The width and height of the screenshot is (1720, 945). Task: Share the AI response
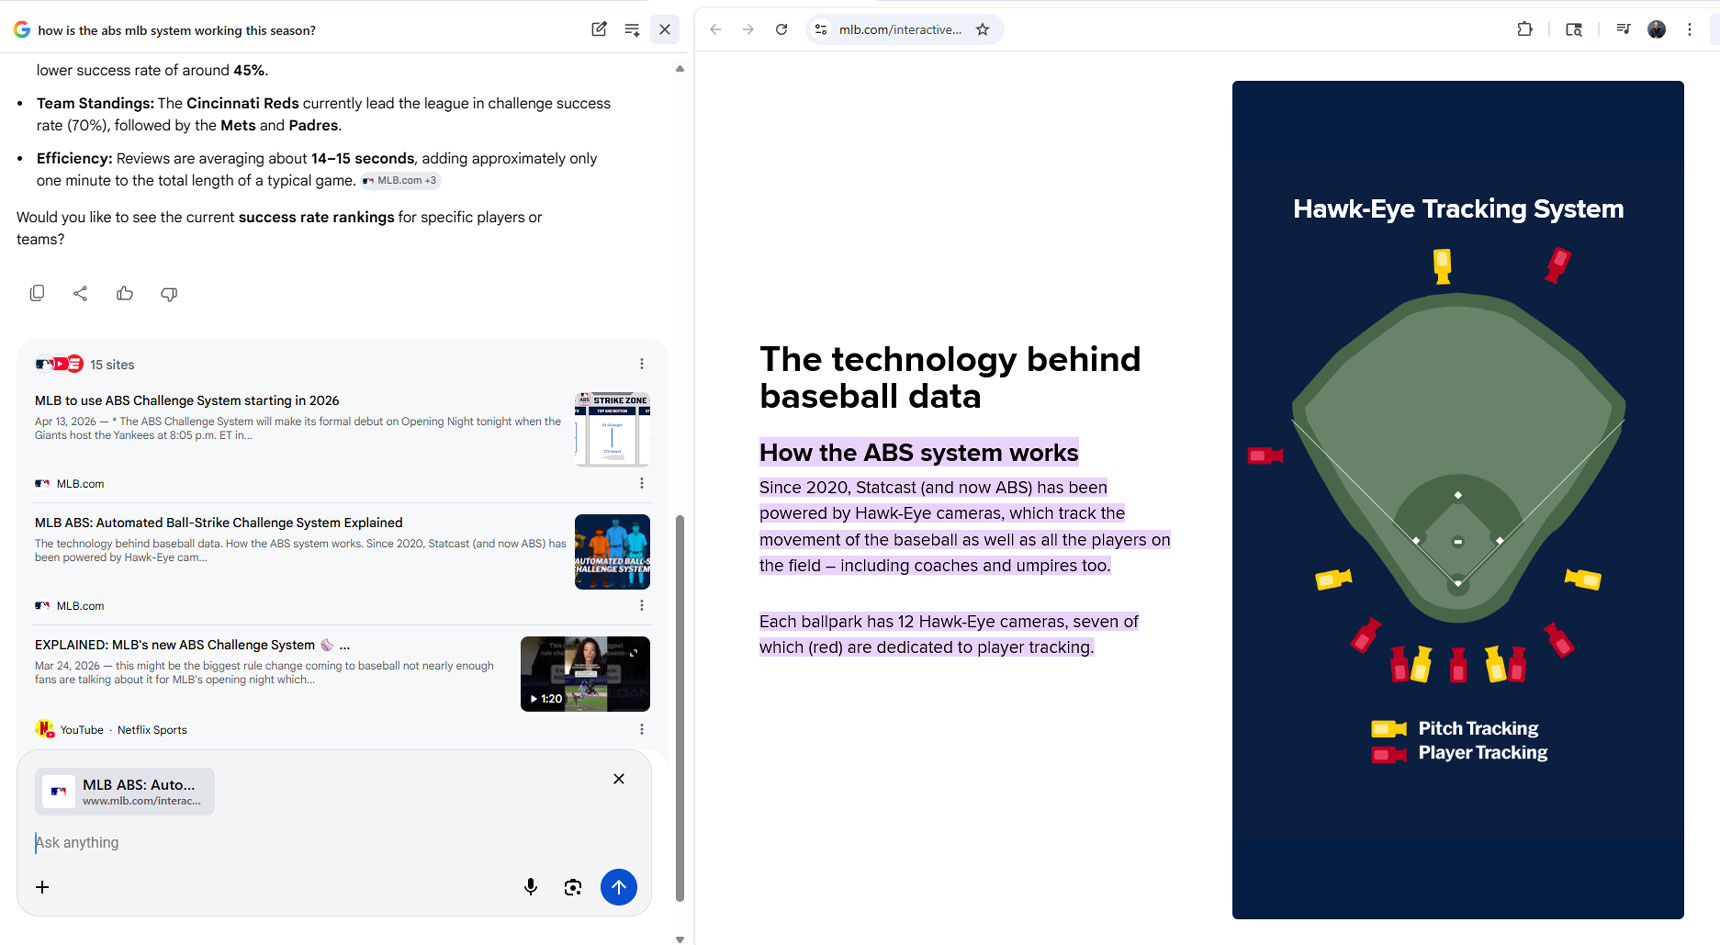click(81, 293)
